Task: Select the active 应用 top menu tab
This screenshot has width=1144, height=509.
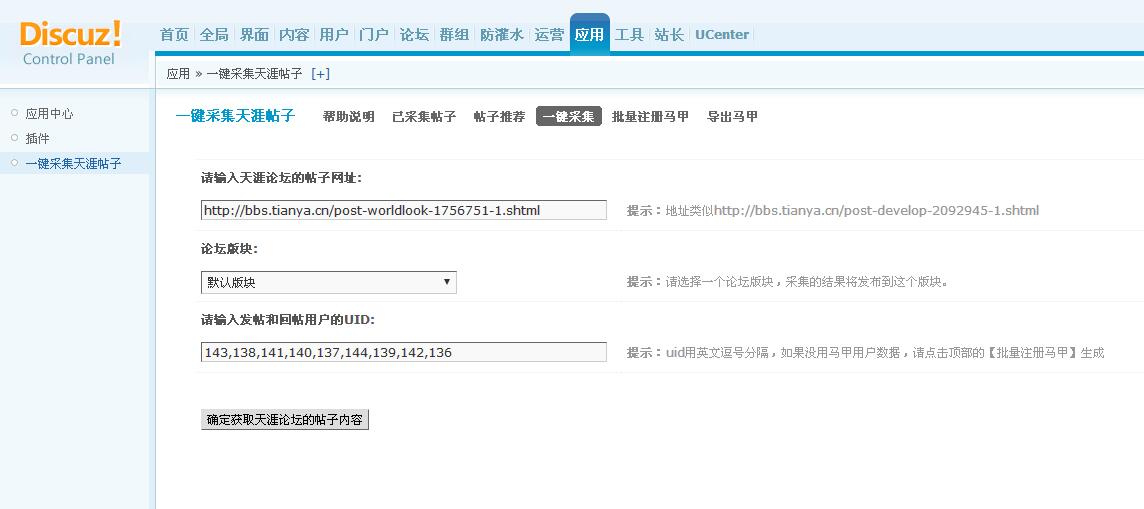Action: point(590,34)
